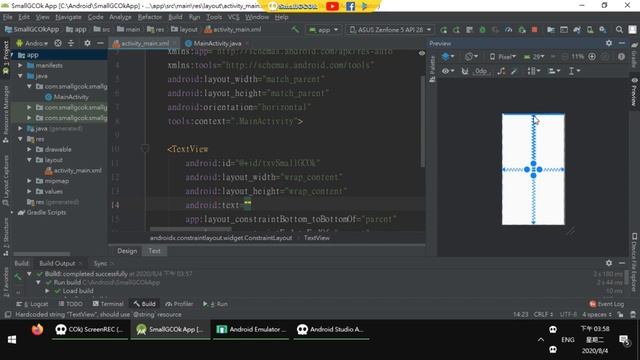
Task: Expand the mipmap folder
Action: point(29,181)
